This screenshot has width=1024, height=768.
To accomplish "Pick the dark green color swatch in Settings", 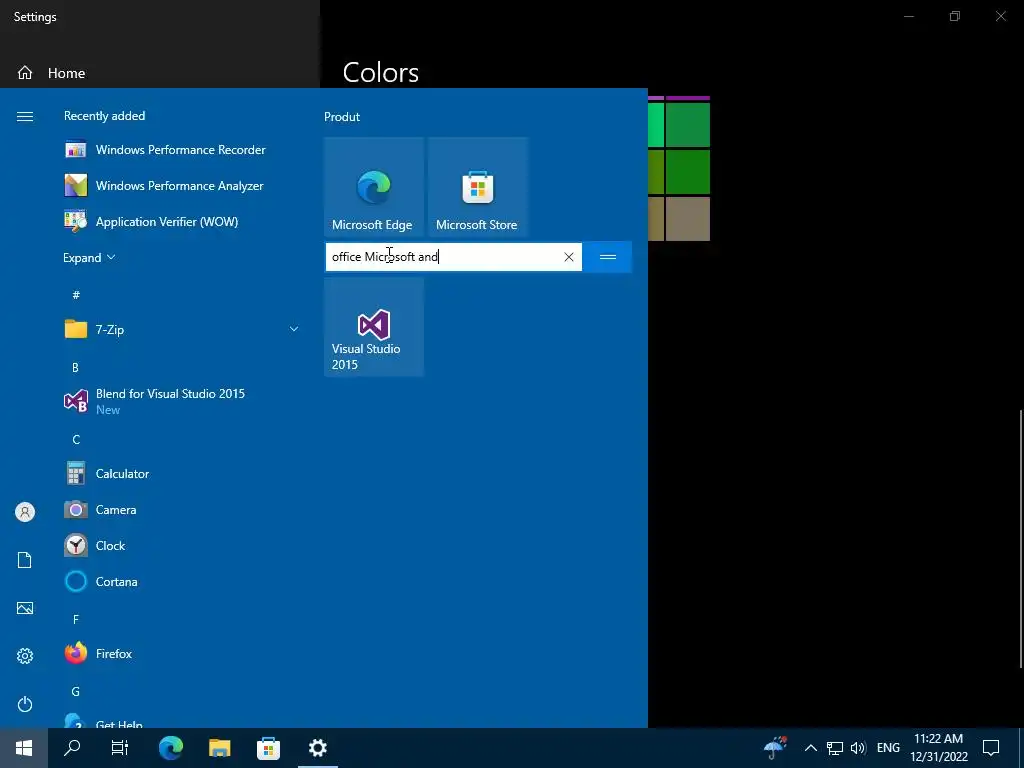I will click(688, 172).
